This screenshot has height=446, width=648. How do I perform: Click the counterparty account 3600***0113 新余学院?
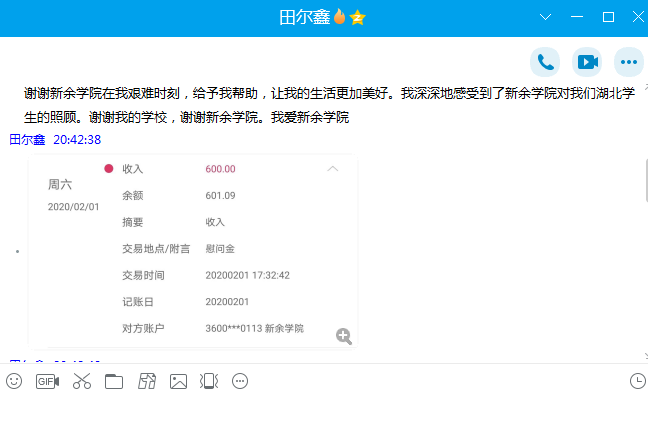(255, 329)
